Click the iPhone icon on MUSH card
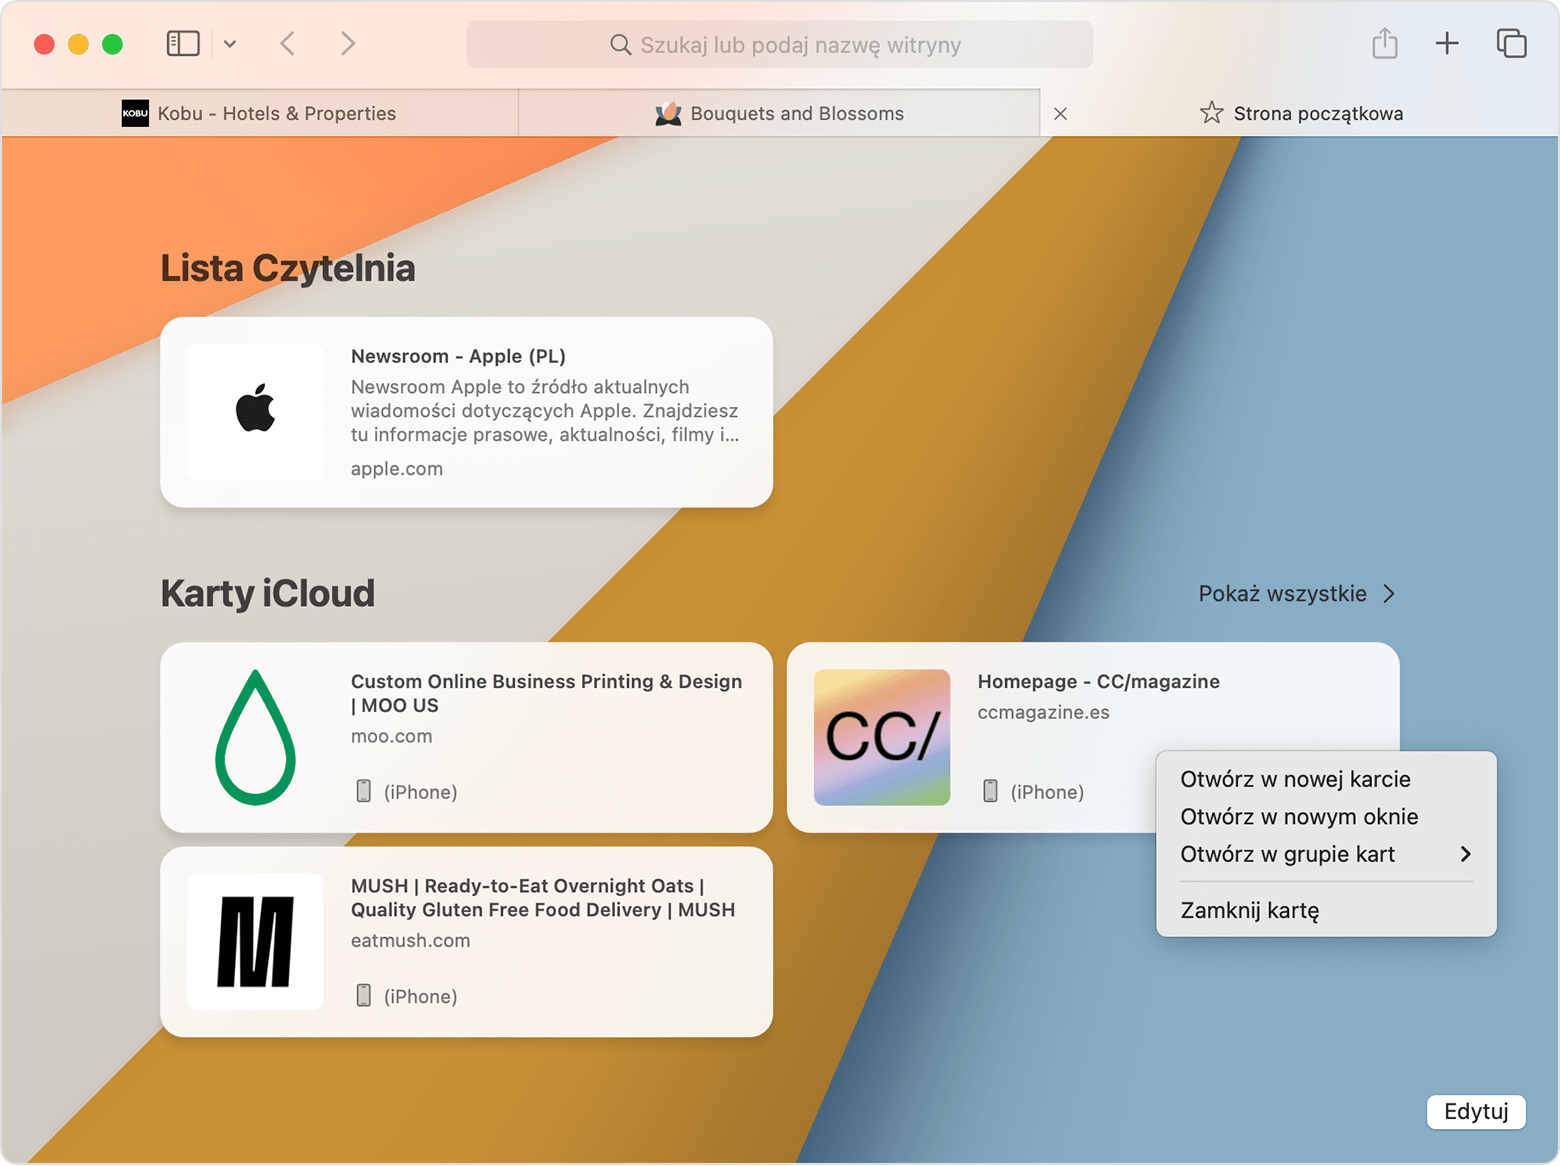Screen dimensions: 1560x1166 (x=364, y=996)
